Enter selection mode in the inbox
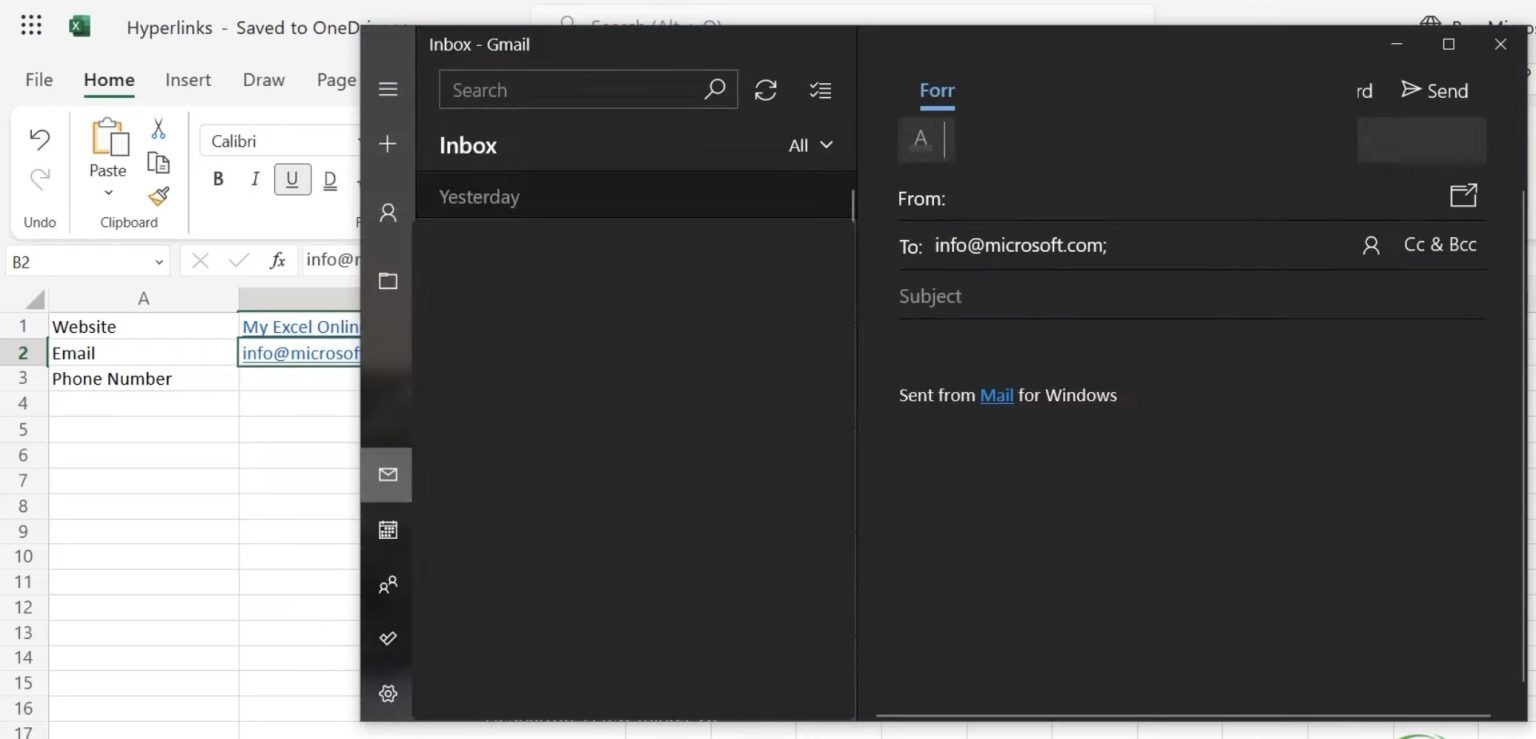This screenshot has width=1536, height=739. (820, 90)
